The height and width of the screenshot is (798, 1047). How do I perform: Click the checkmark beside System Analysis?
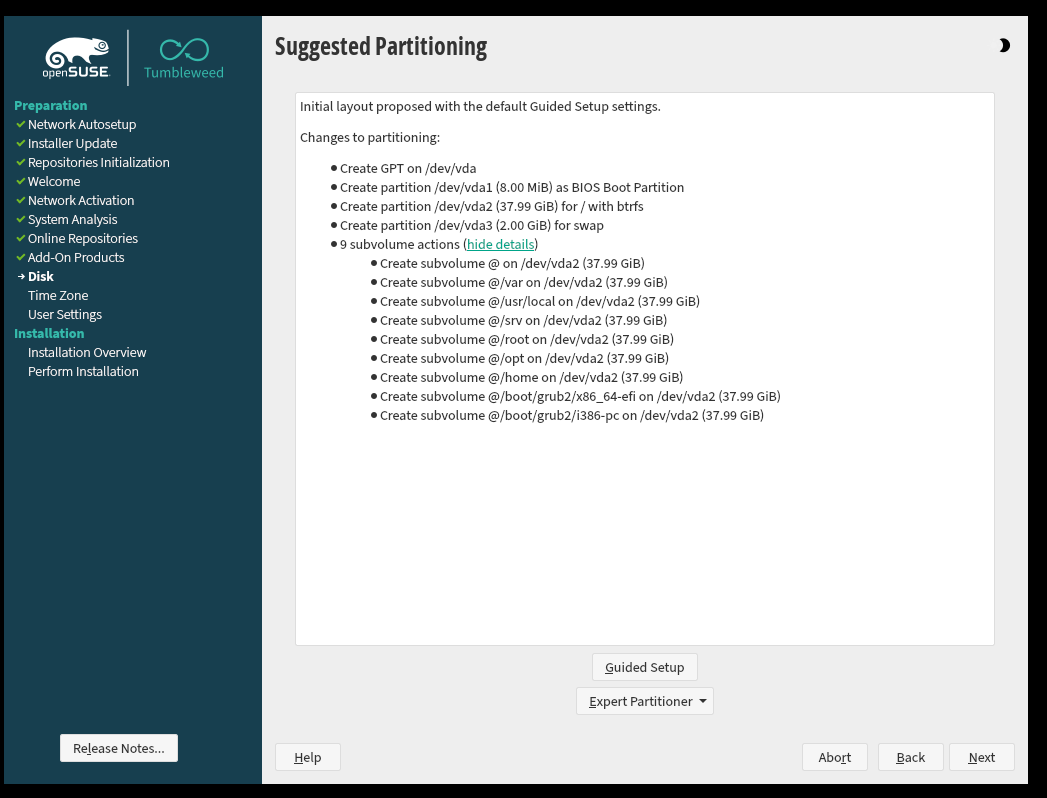[x=20, y=220]
